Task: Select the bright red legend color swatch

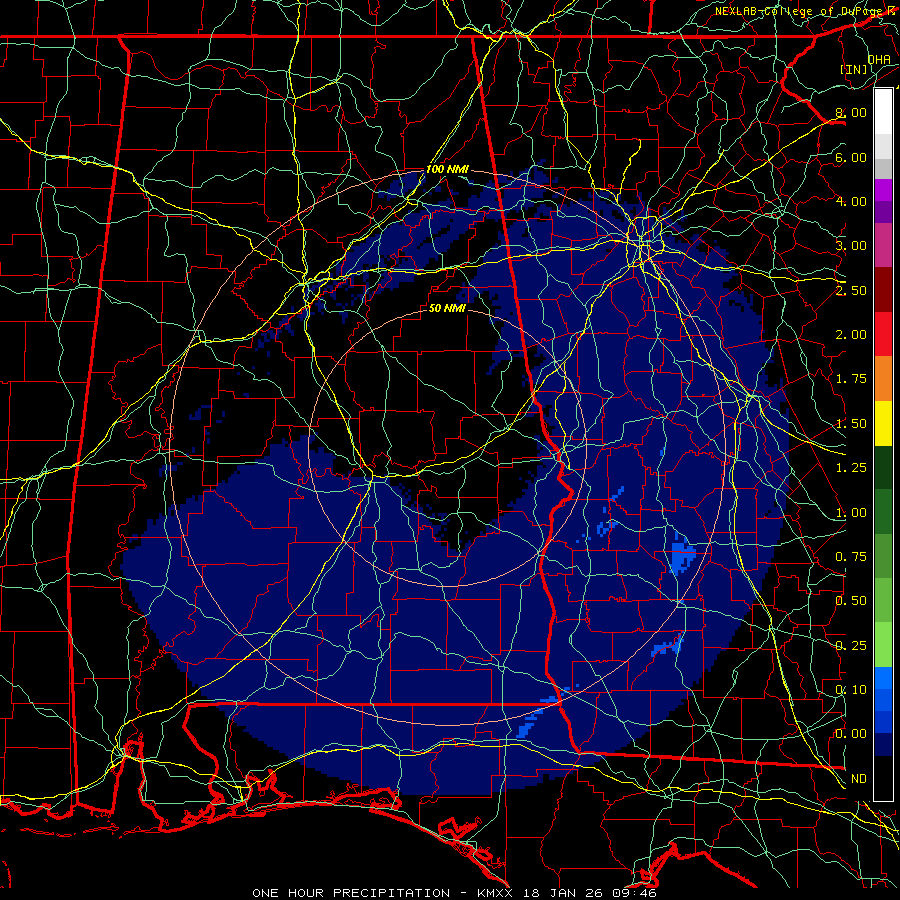Action: coord(883,335)
